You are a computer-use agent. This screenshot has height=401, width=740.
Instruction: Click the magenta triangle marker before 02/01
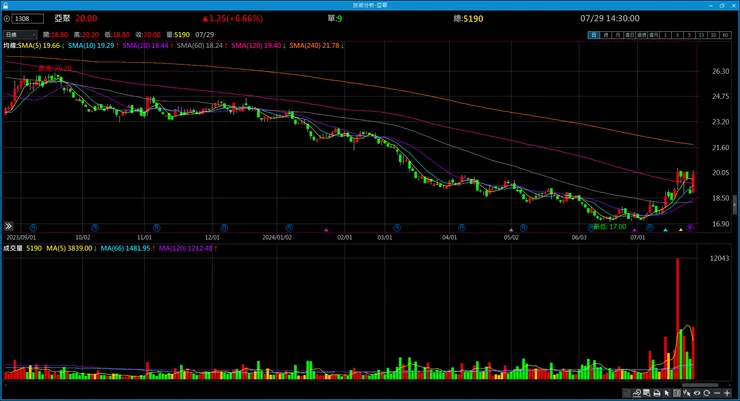point(326,230)
